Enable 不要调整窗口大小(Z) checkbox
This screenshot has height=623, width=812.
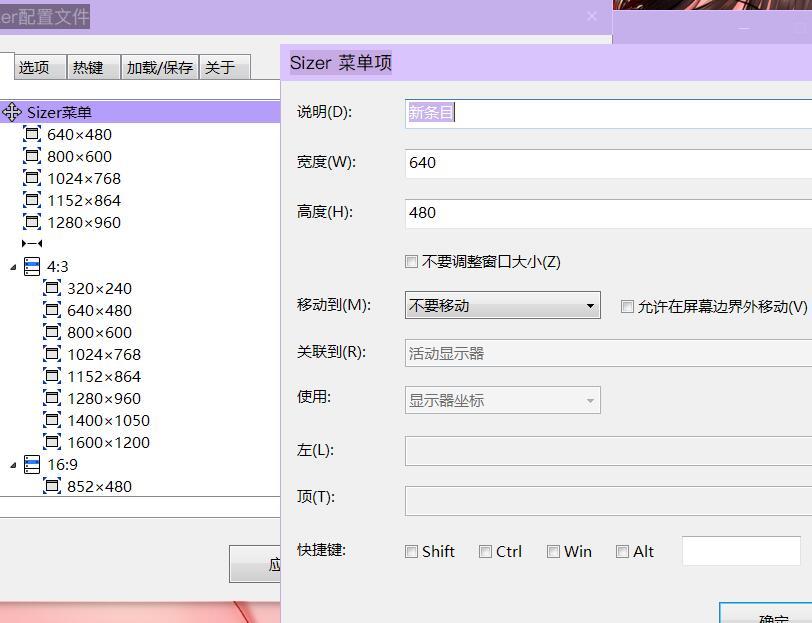(x=411, y=262)
